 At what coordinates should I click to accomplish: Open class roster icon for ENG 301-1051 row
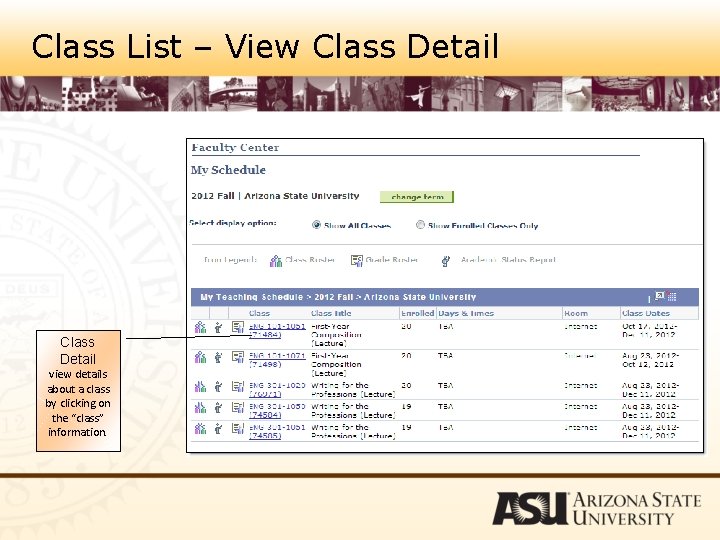(x=200, y=428)
